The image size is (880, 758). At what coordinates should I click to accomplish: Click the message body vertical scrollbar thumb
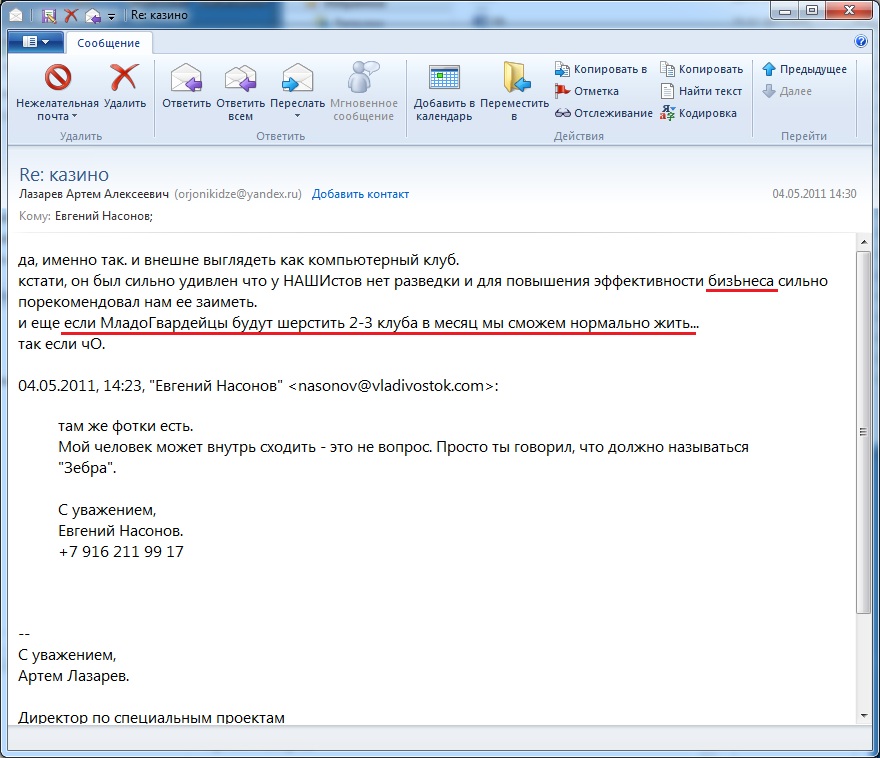coord(864,430)
